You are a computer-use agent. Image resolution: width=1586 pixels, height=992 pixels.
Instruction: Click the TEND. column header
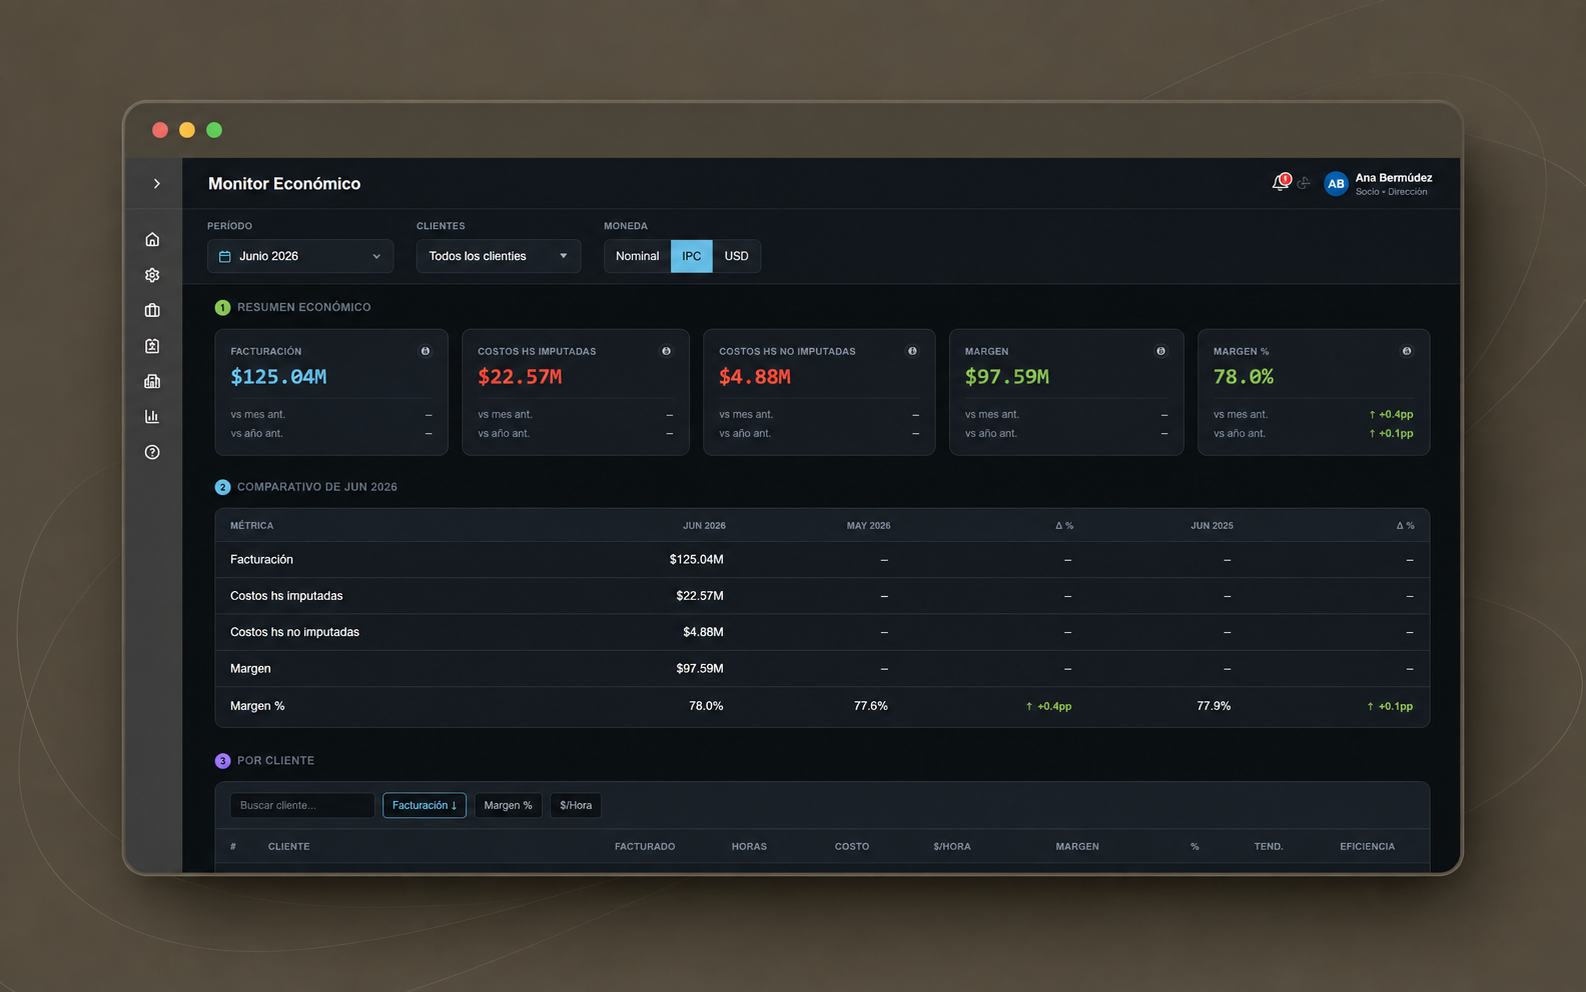click(1269, 847)
